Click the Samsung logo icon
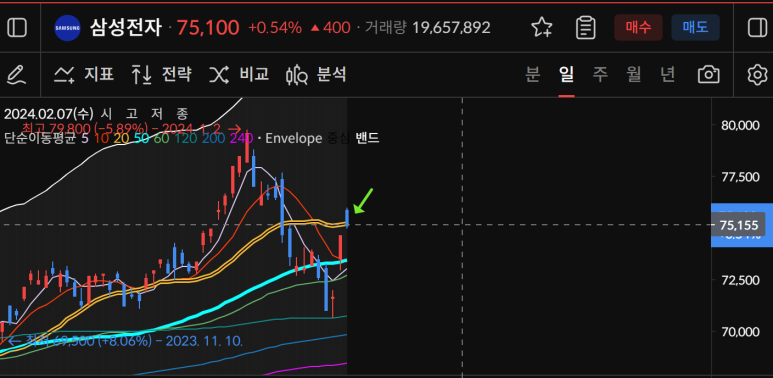The width and height of the screenshot is (773, 378). tap(67, 28)
